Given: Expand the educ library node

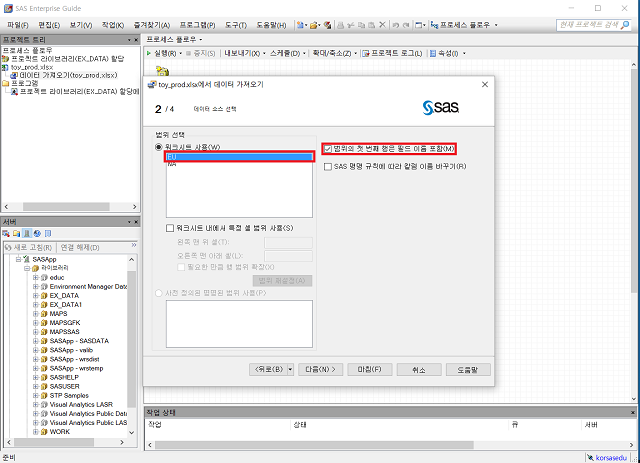Looking at the screenshot, I should point(36,278).
